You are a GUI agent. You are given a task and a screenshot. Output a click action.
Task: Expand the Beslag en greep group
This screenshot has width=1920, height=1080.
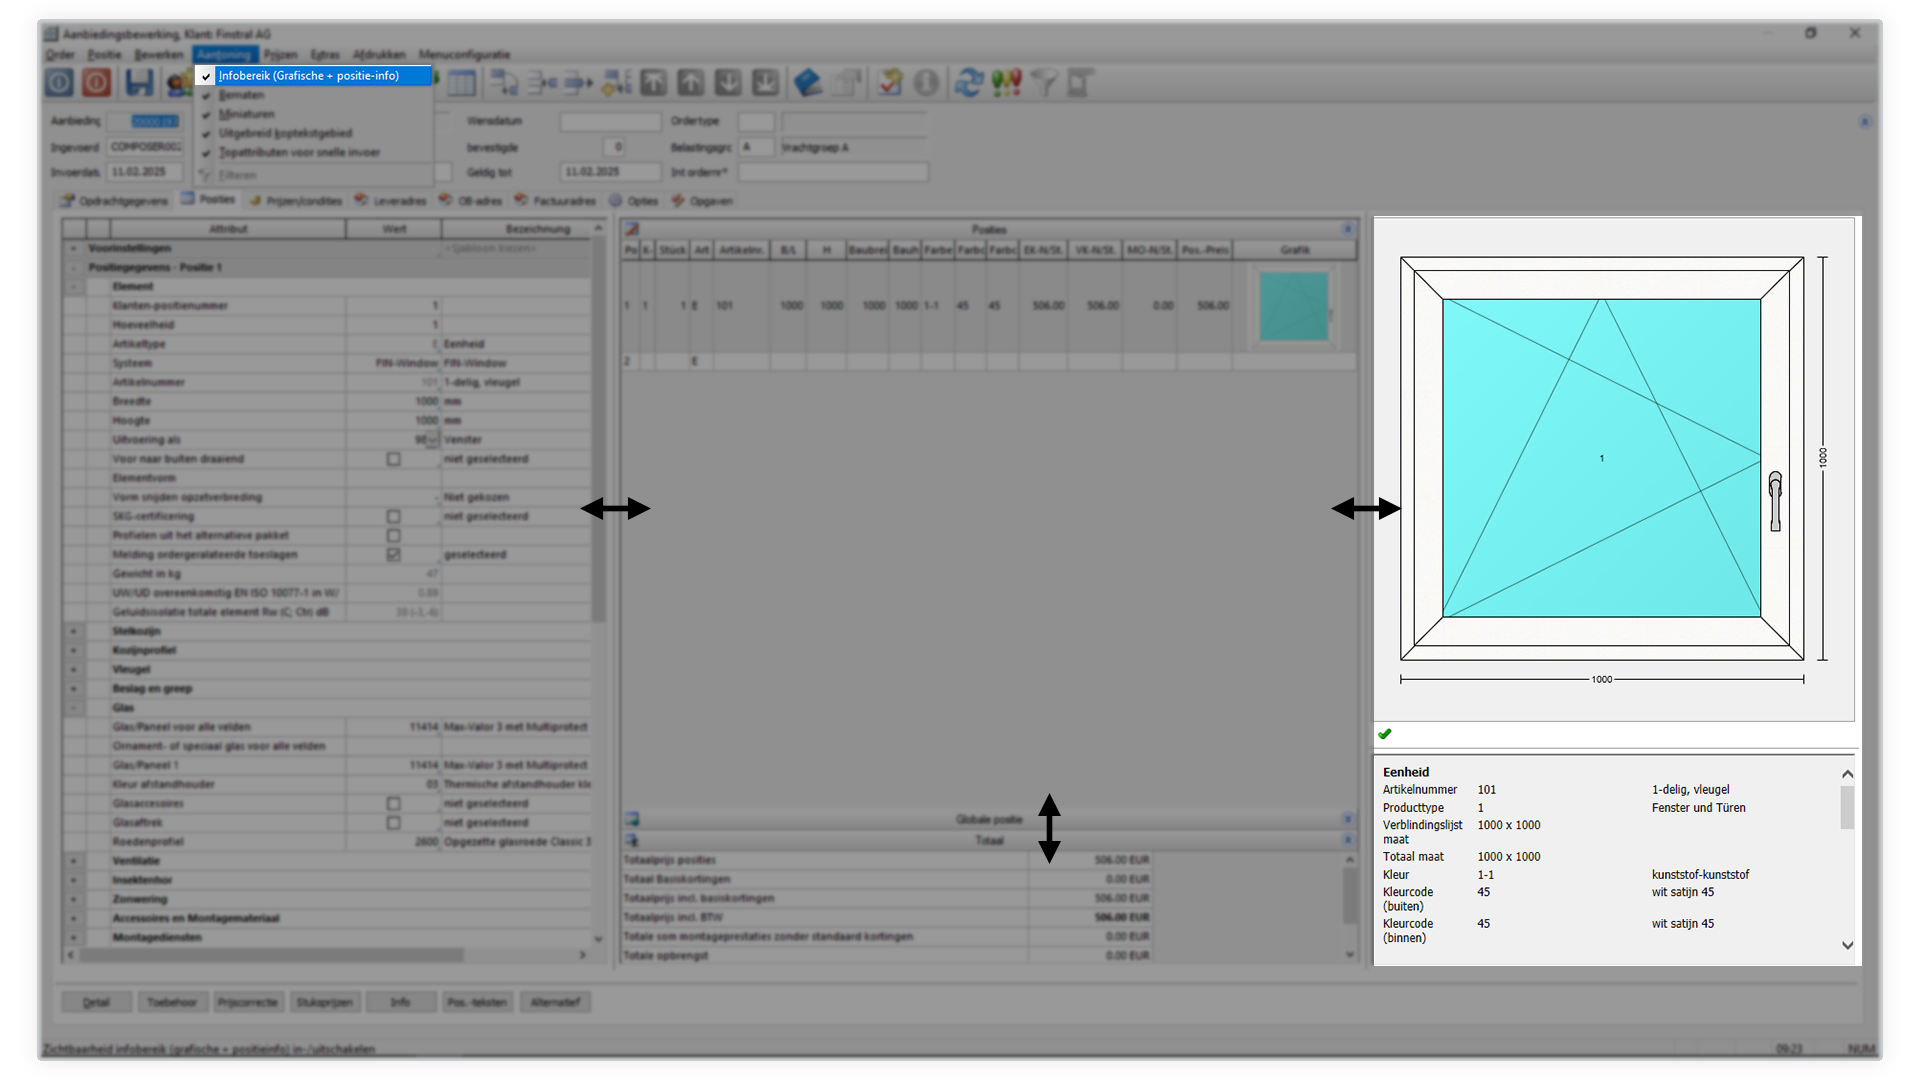(74, 689)
